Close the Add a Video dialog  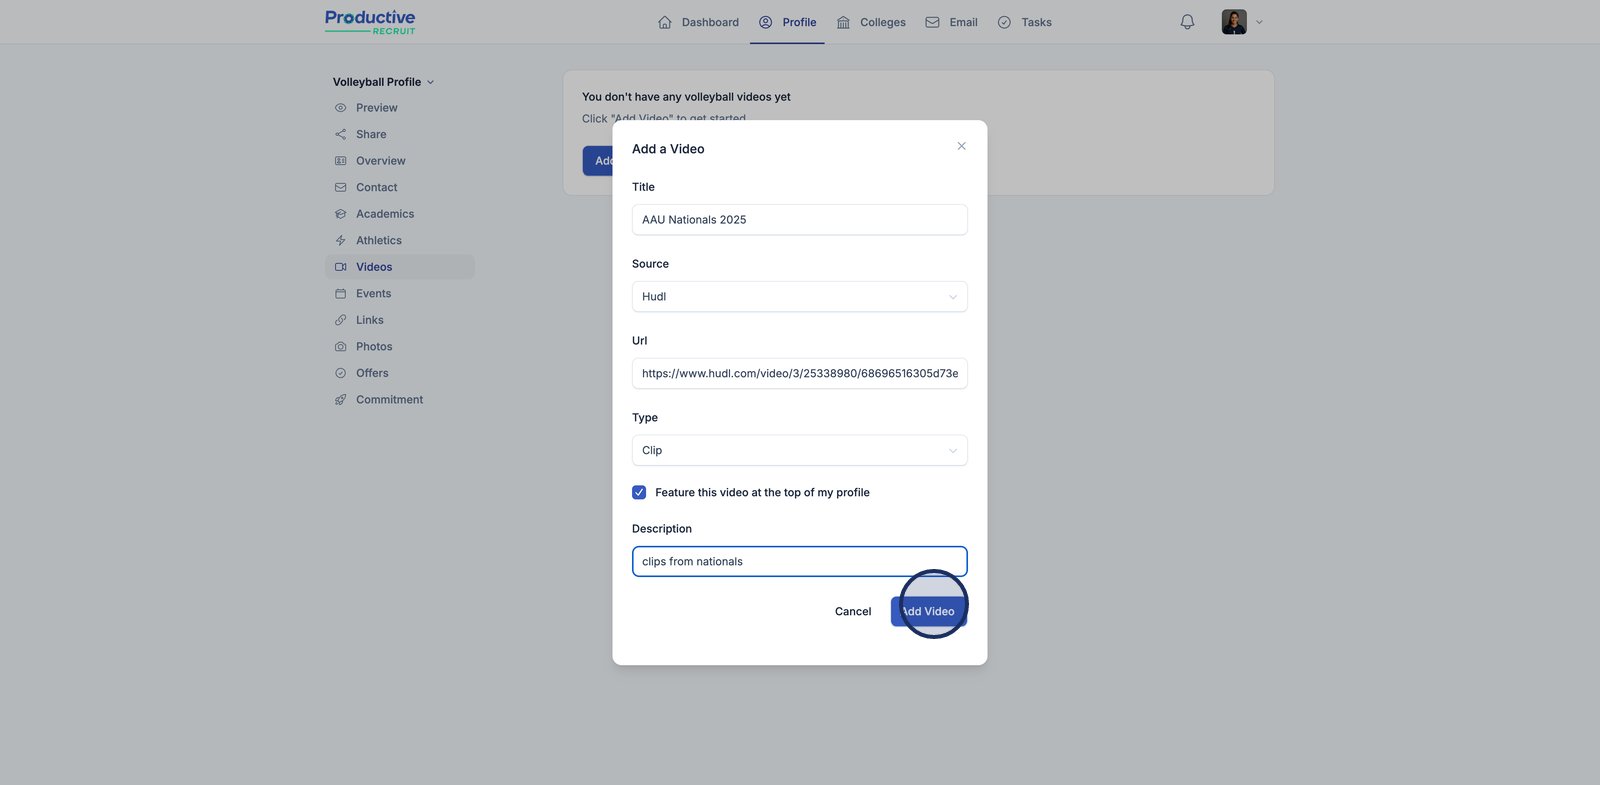pyautogui.click(x=961, y=146)
